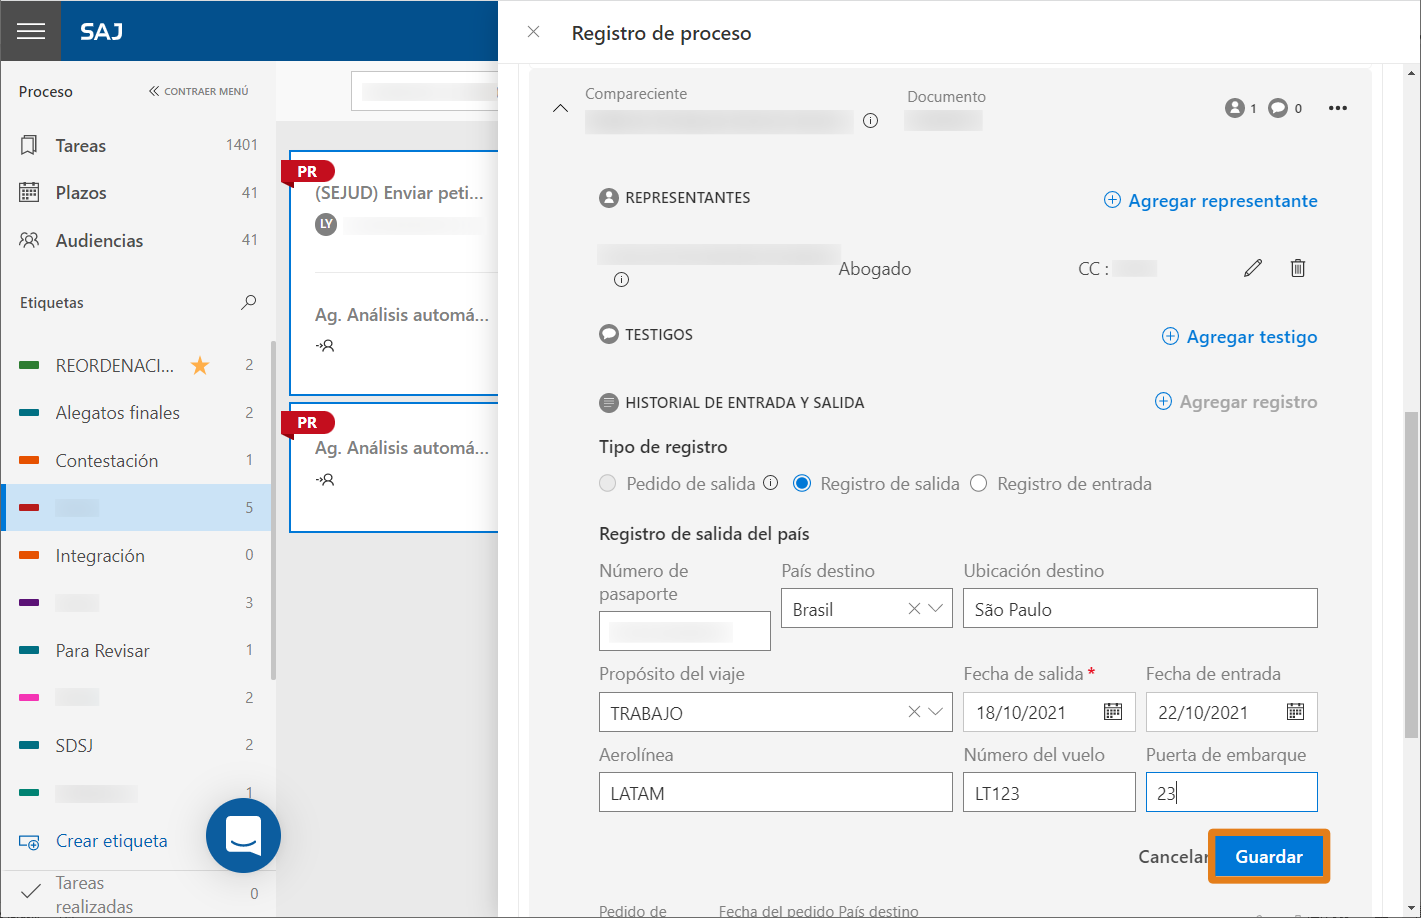
Task: Click the Ubicación destino São Paulo field
Action: [1140, 608]
